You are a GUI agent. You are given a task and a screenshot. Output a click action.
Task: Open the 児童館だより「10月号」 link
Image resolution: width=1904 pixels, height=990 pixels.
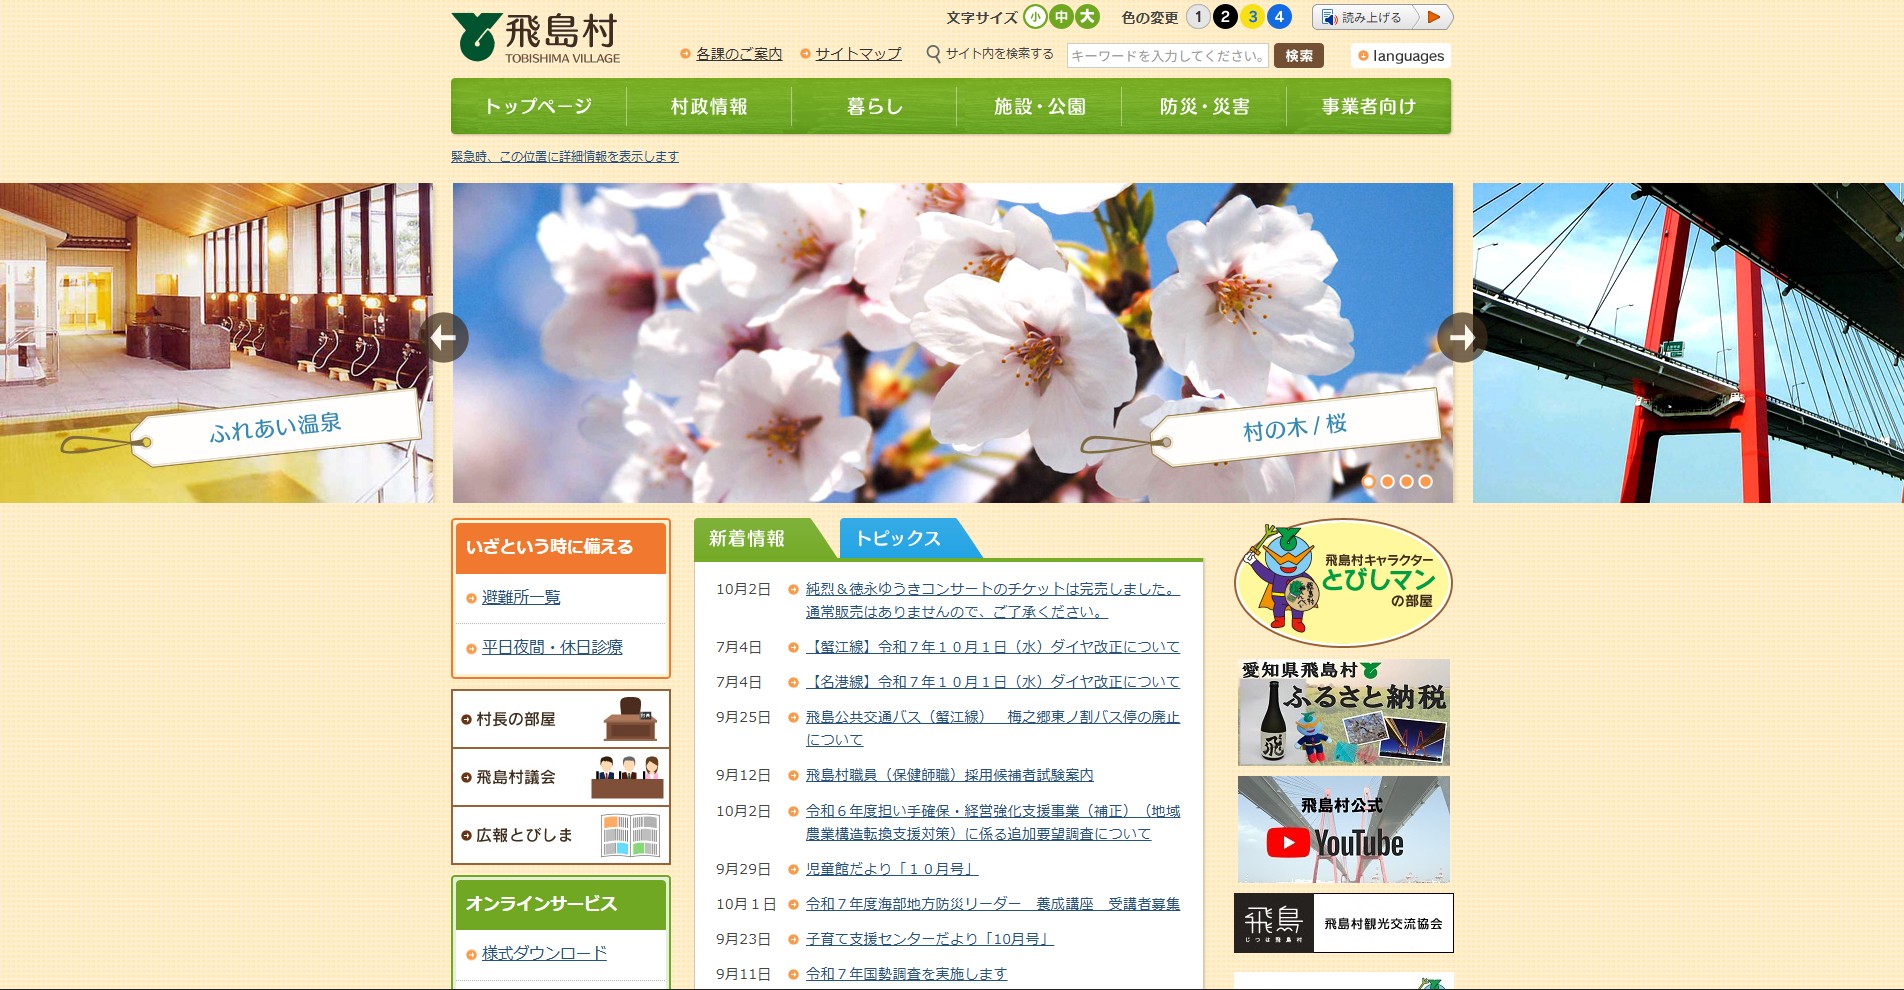click(892, 870)
